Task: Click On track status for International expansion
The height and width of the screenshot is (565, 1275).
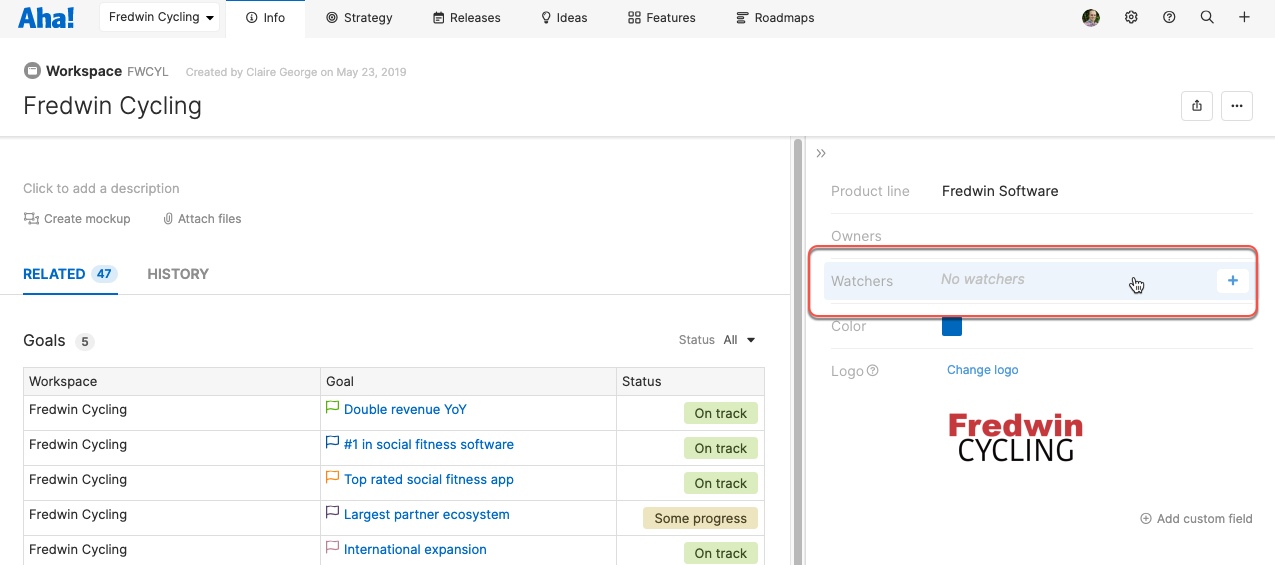Action: 721,553
